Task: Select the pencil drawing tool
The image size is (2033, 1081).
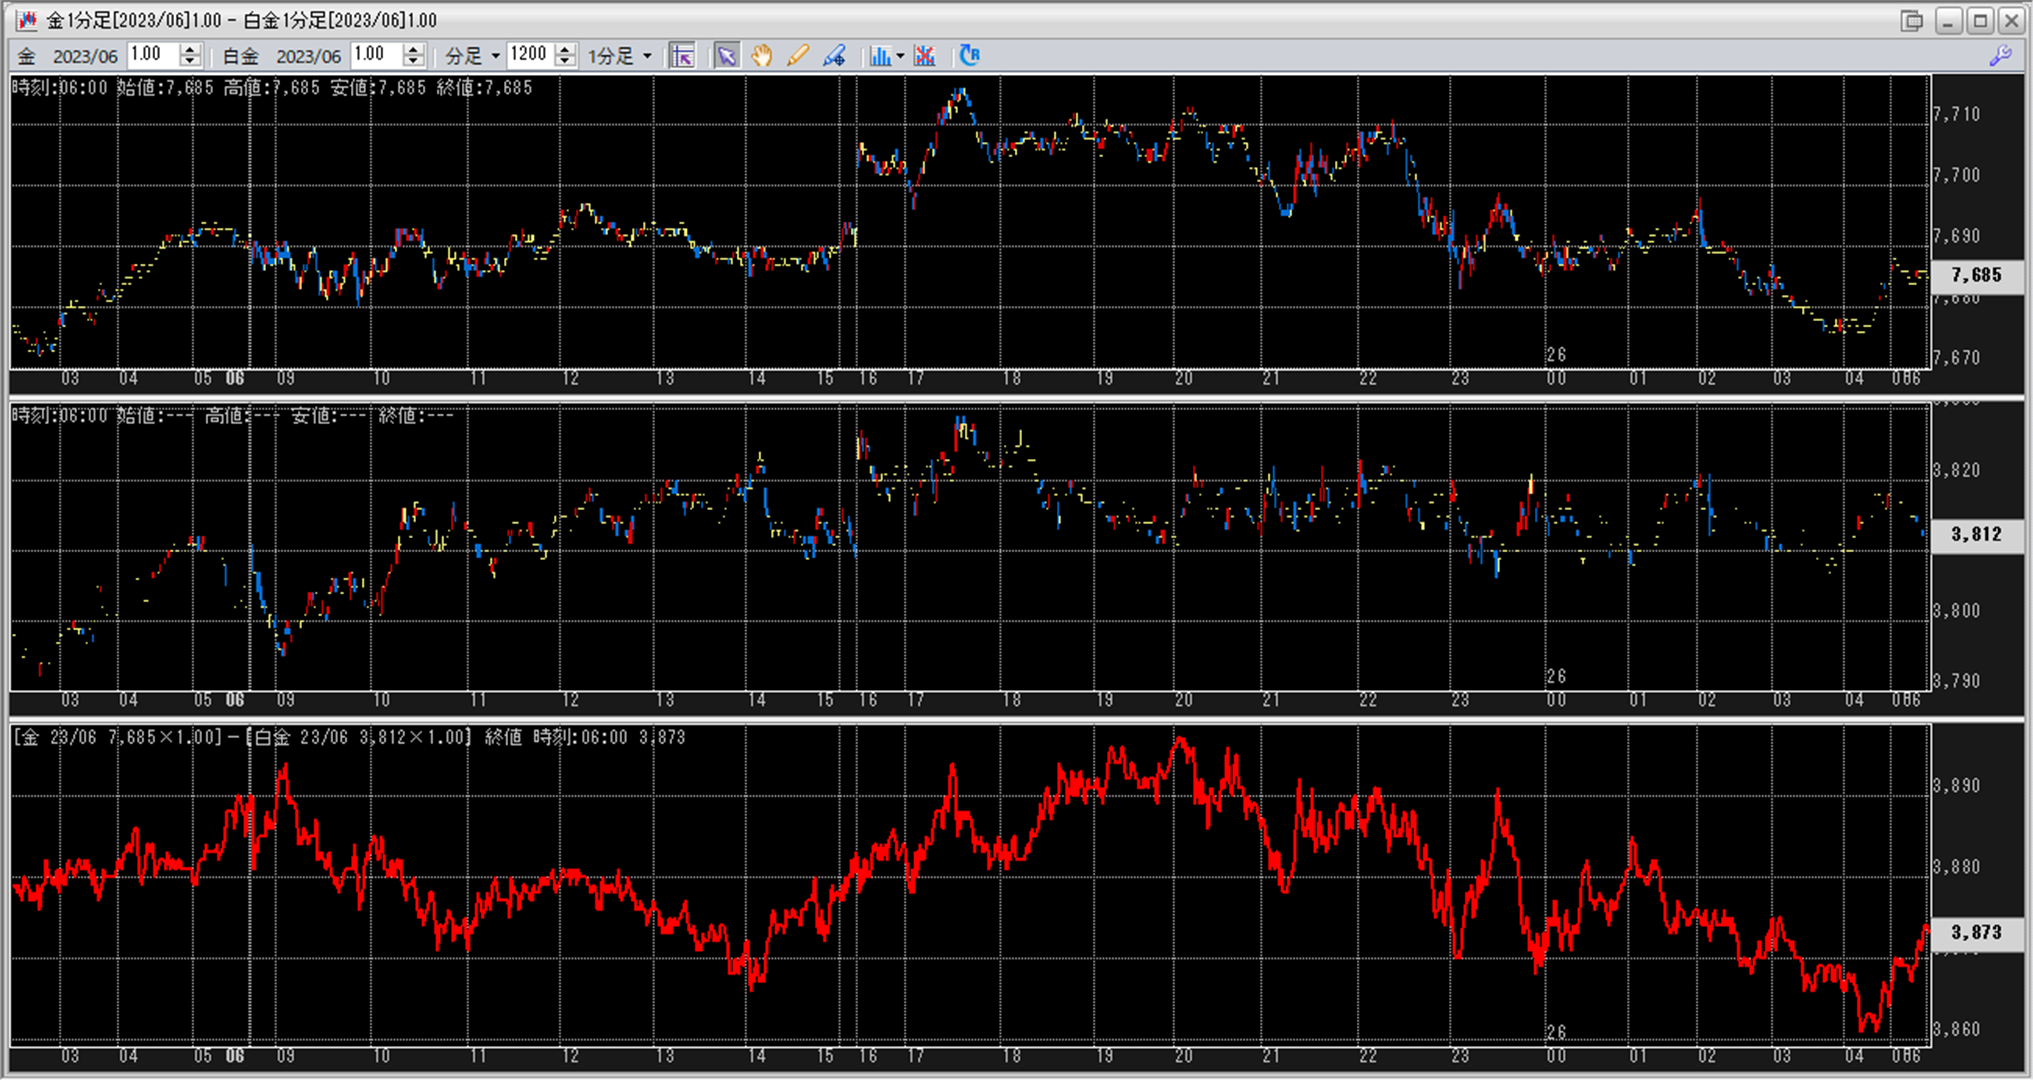Action: pyautogui.click(x=797, y=56)
